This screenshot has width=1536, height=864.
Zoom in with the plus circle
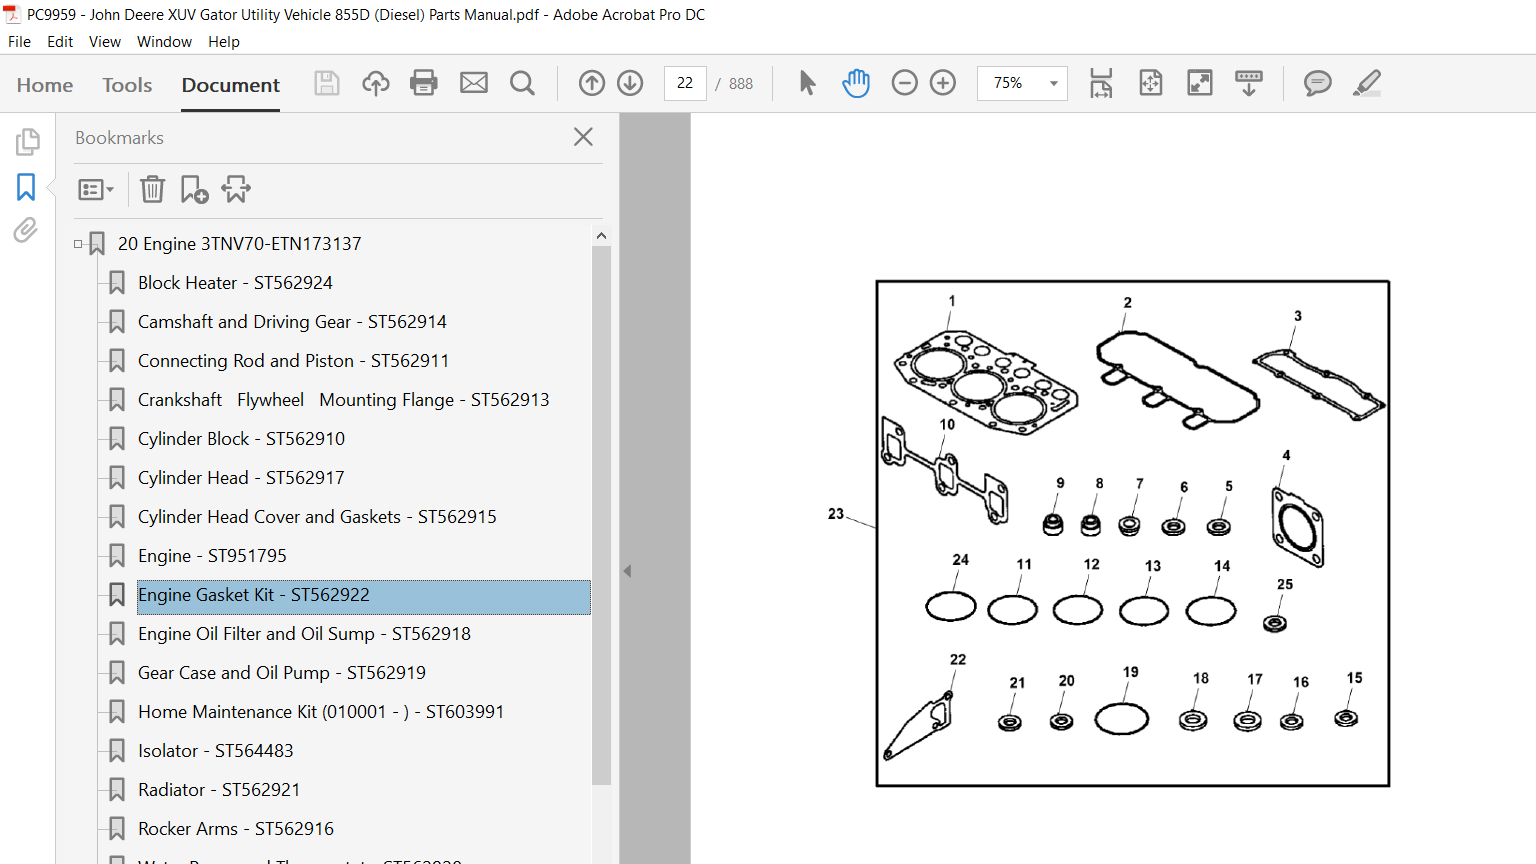pos(943,83)
